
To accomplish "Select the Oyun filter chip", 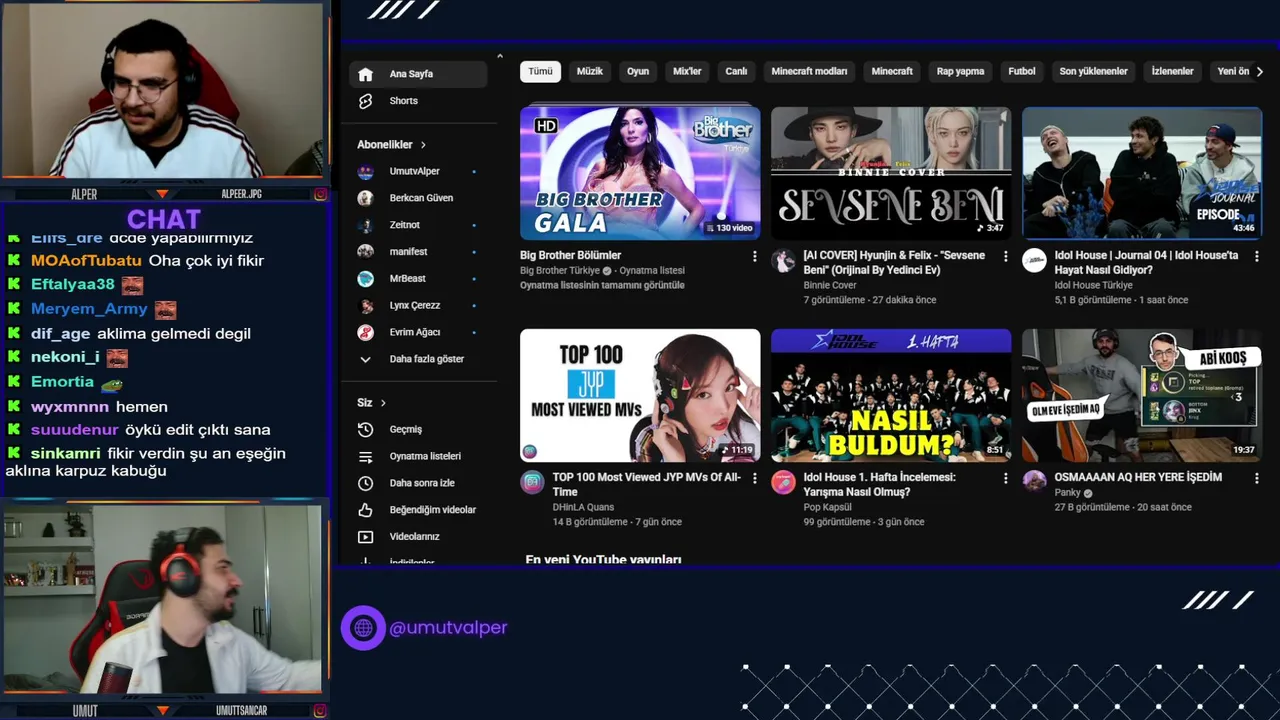I will tap(638, 72).
